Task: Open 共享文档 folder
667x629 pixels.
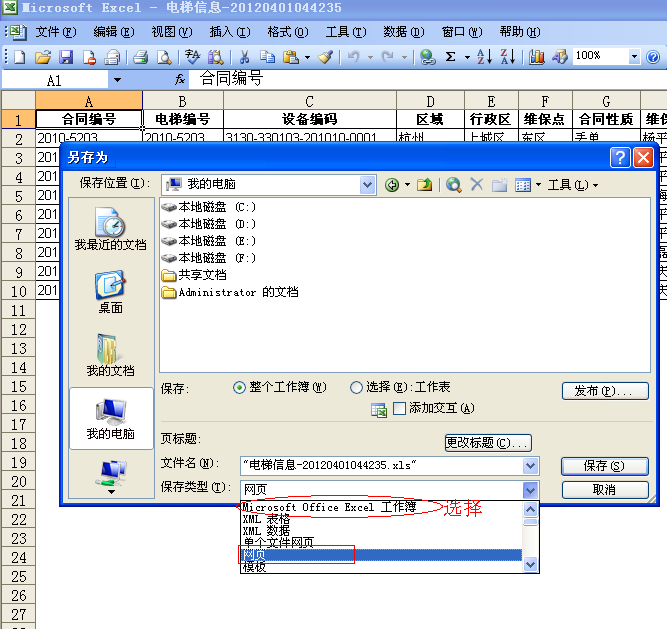Action: tap(194, 275)
